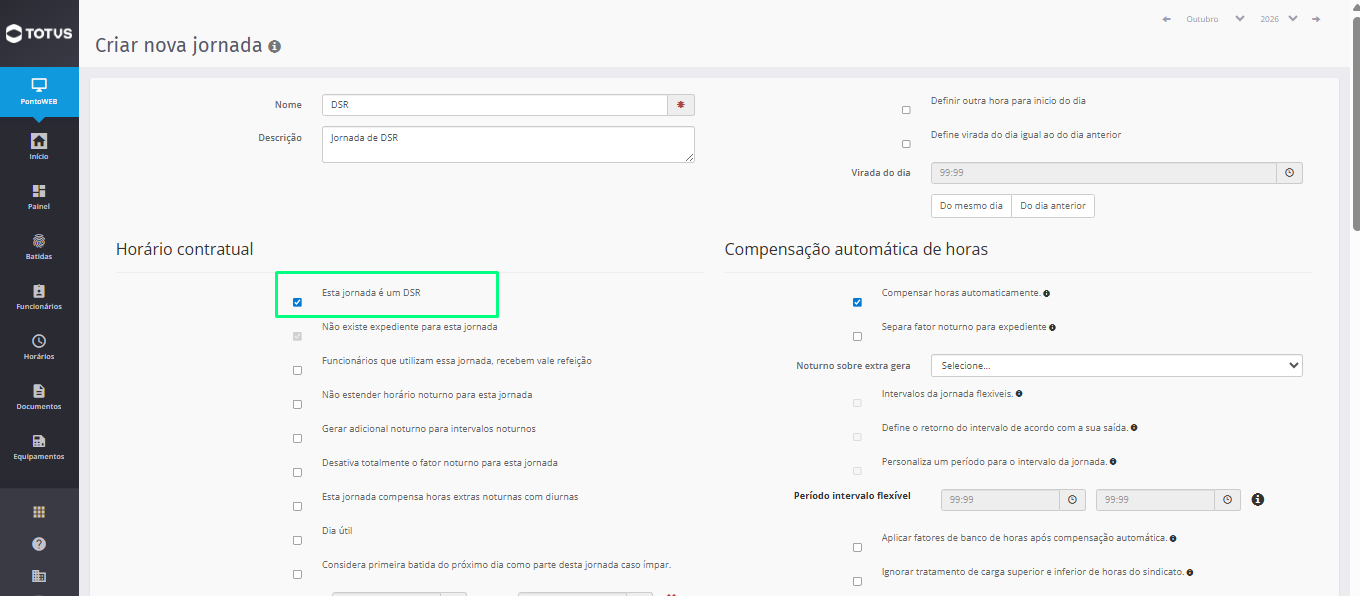
Task: Open the help question mark icon
Action: coord(39,544)
